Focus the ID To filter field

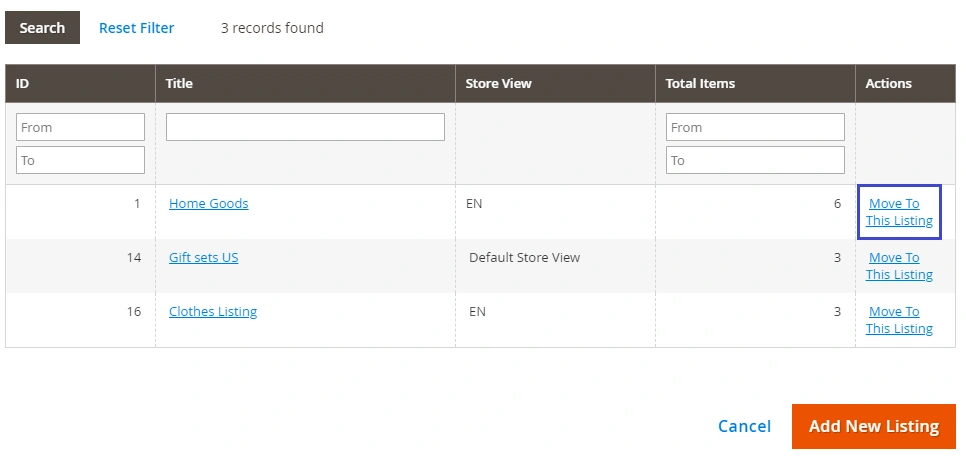(80, 160)
